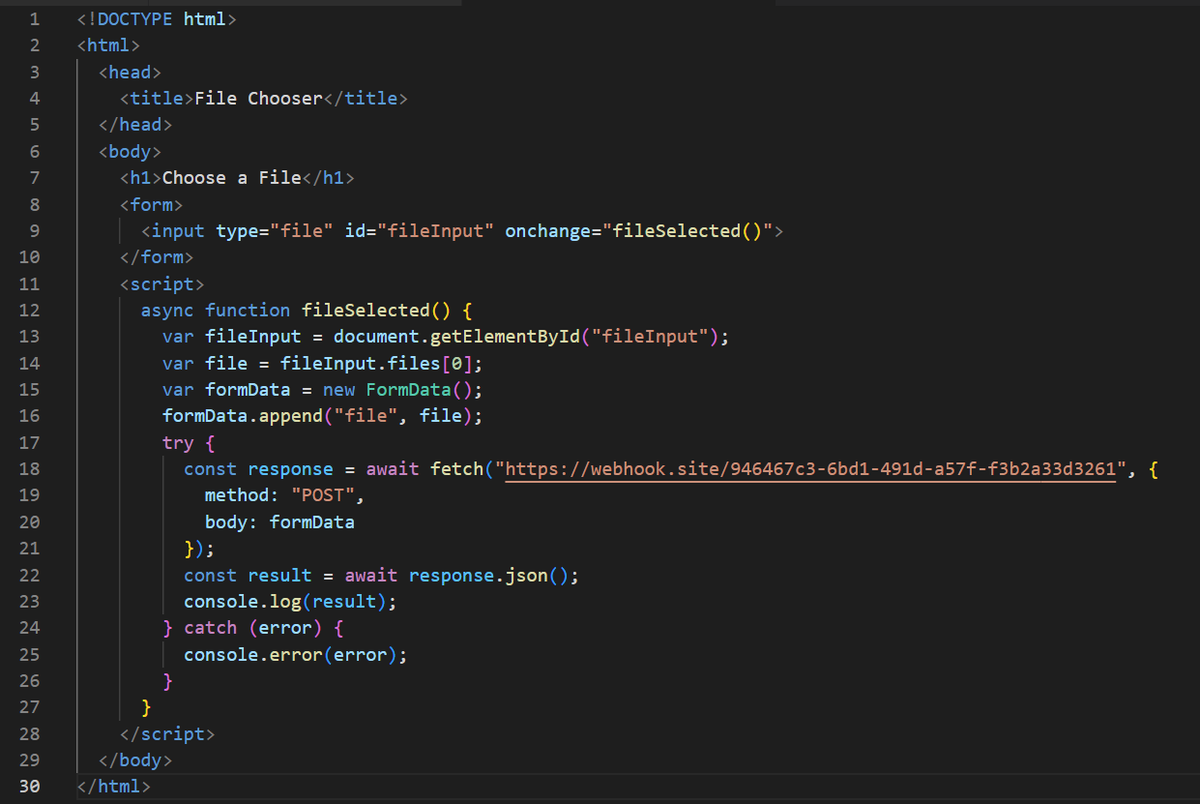This screenshot has height=804, width=1200.
Task: Click the opening <body> tag
Action: pos(130,151)
